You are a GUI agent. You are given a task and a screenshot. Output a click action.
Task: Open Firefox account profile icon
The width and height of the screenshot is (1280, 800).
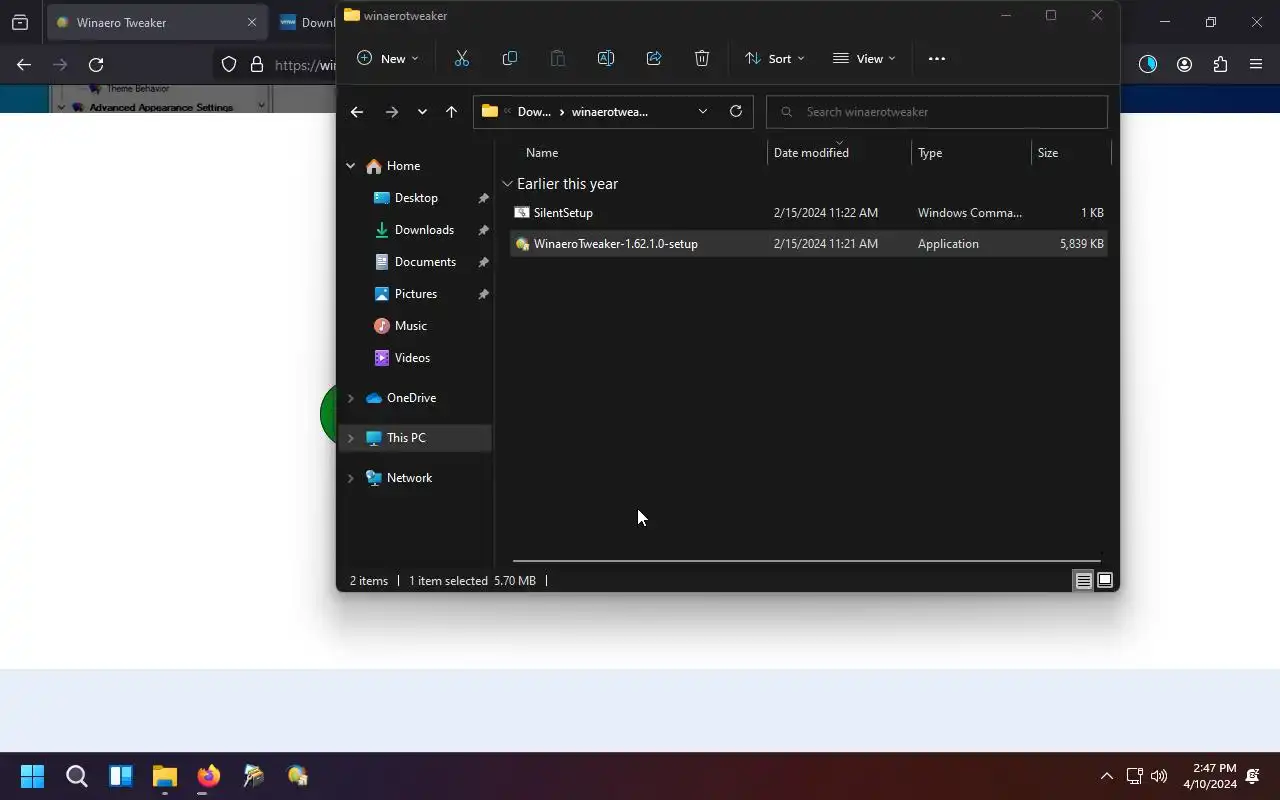pyautogui.click(x=1184, y=65)
